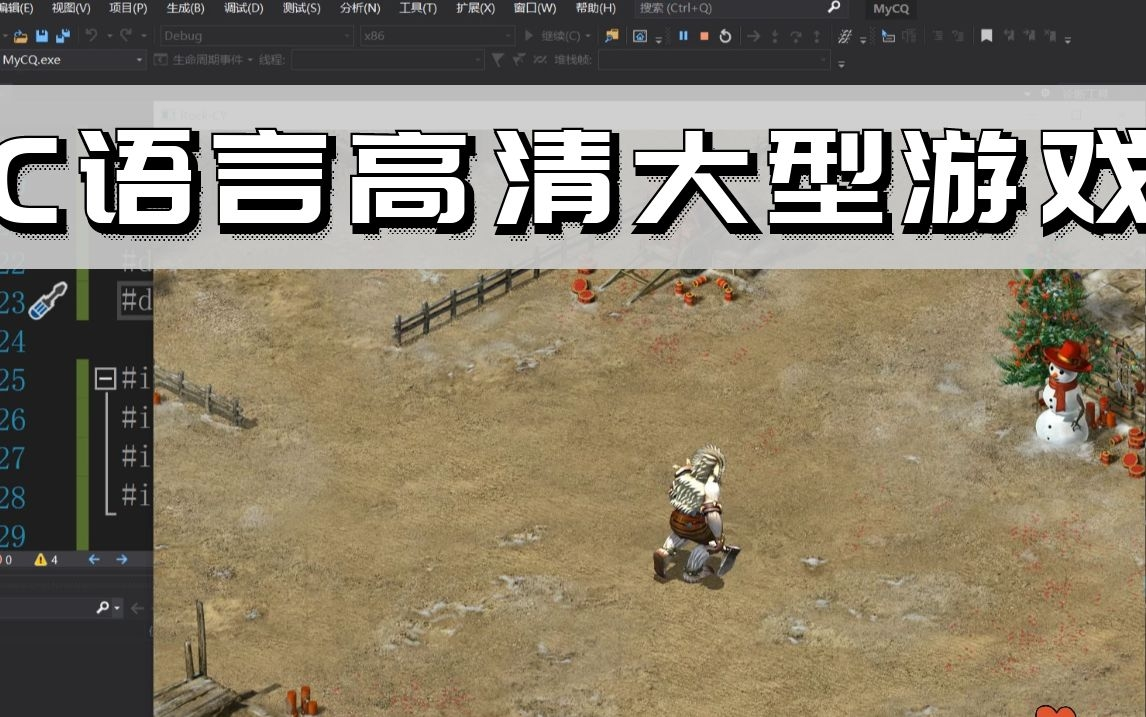The image size is (1146, 717).
Task: Pause debugging with Break All
Action: [x=683, y=36]
